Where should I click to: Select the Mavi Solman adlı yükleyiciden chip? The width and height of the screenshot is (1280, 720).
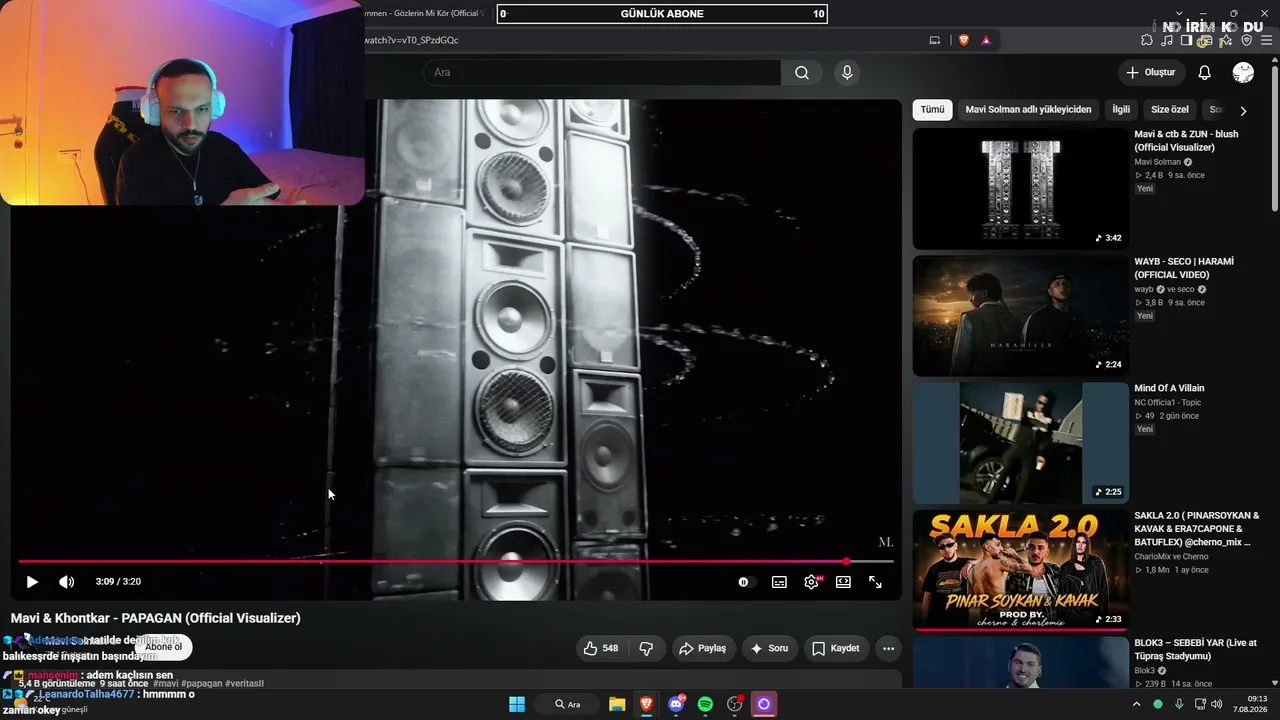[x=1028, y=109]
